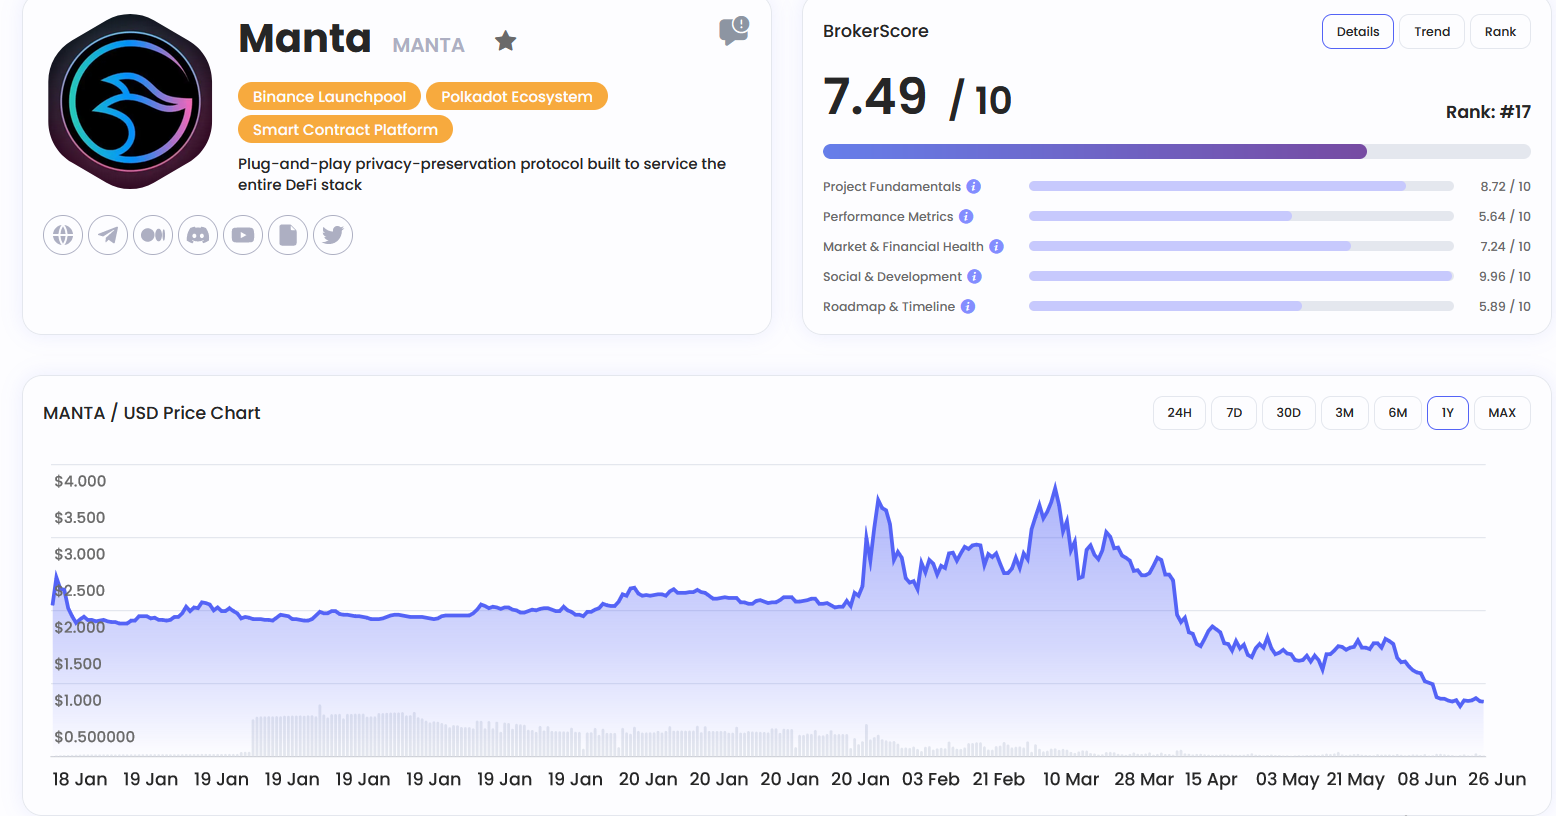This screenshot has height=816, width=1556.
Task: Click the MANTA ticker symbol text
Action: pos(428,45)
